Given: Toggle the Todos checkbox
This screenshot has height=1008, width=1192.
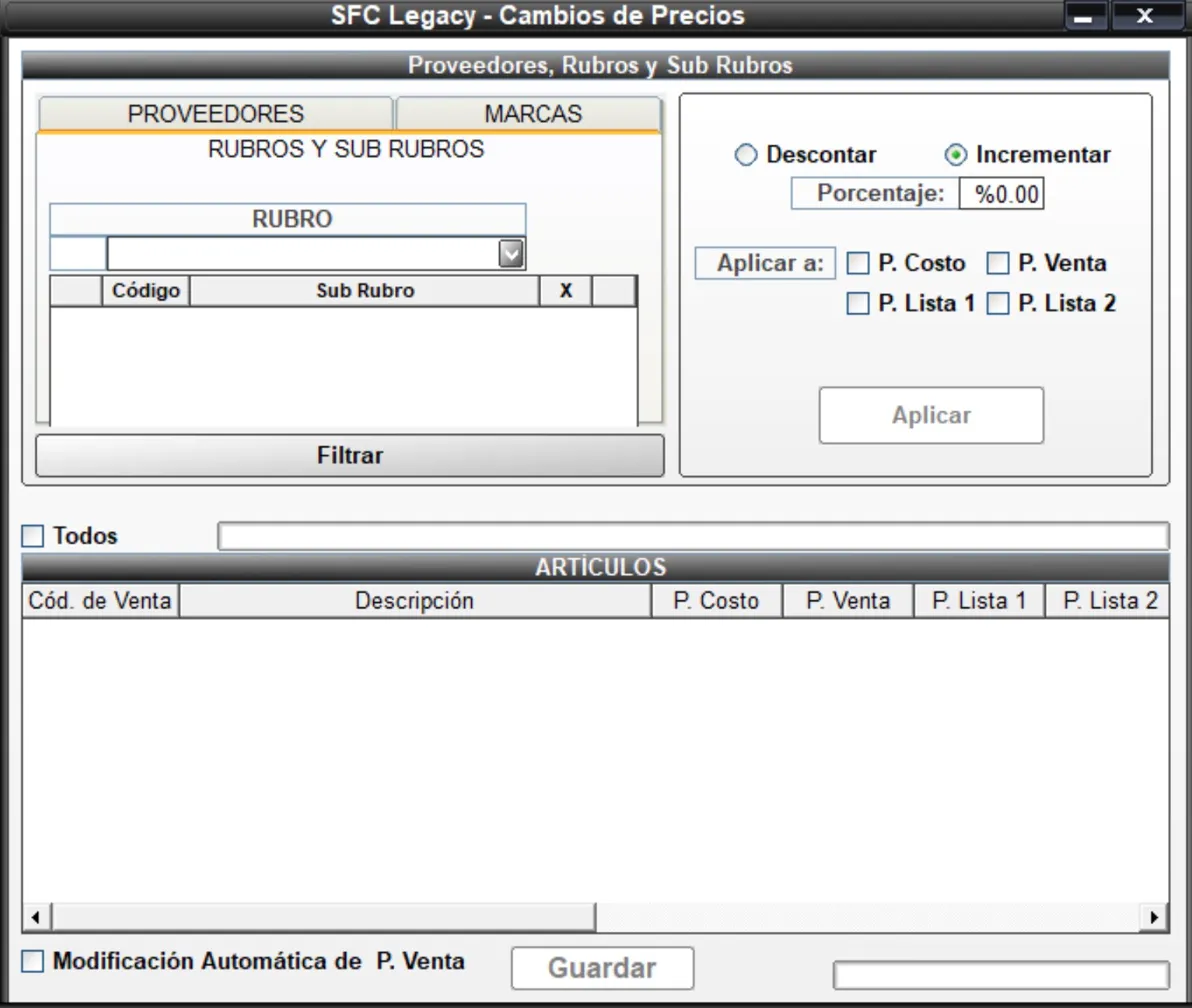Looking at the screenshot, I should click(34, 536).
